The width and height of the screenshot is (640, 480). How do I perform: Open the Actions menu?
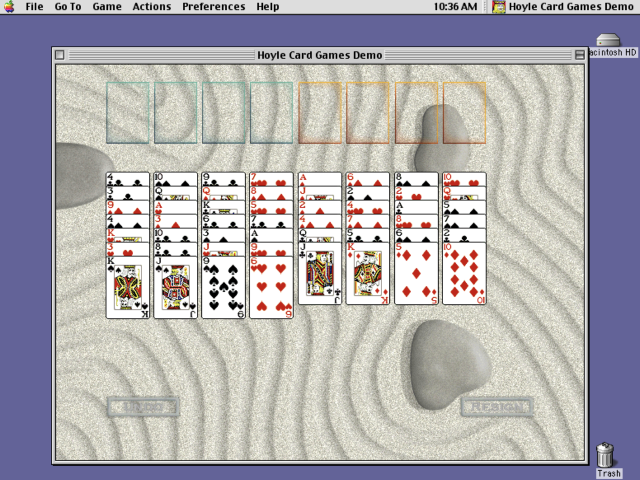tap(151, 7)
